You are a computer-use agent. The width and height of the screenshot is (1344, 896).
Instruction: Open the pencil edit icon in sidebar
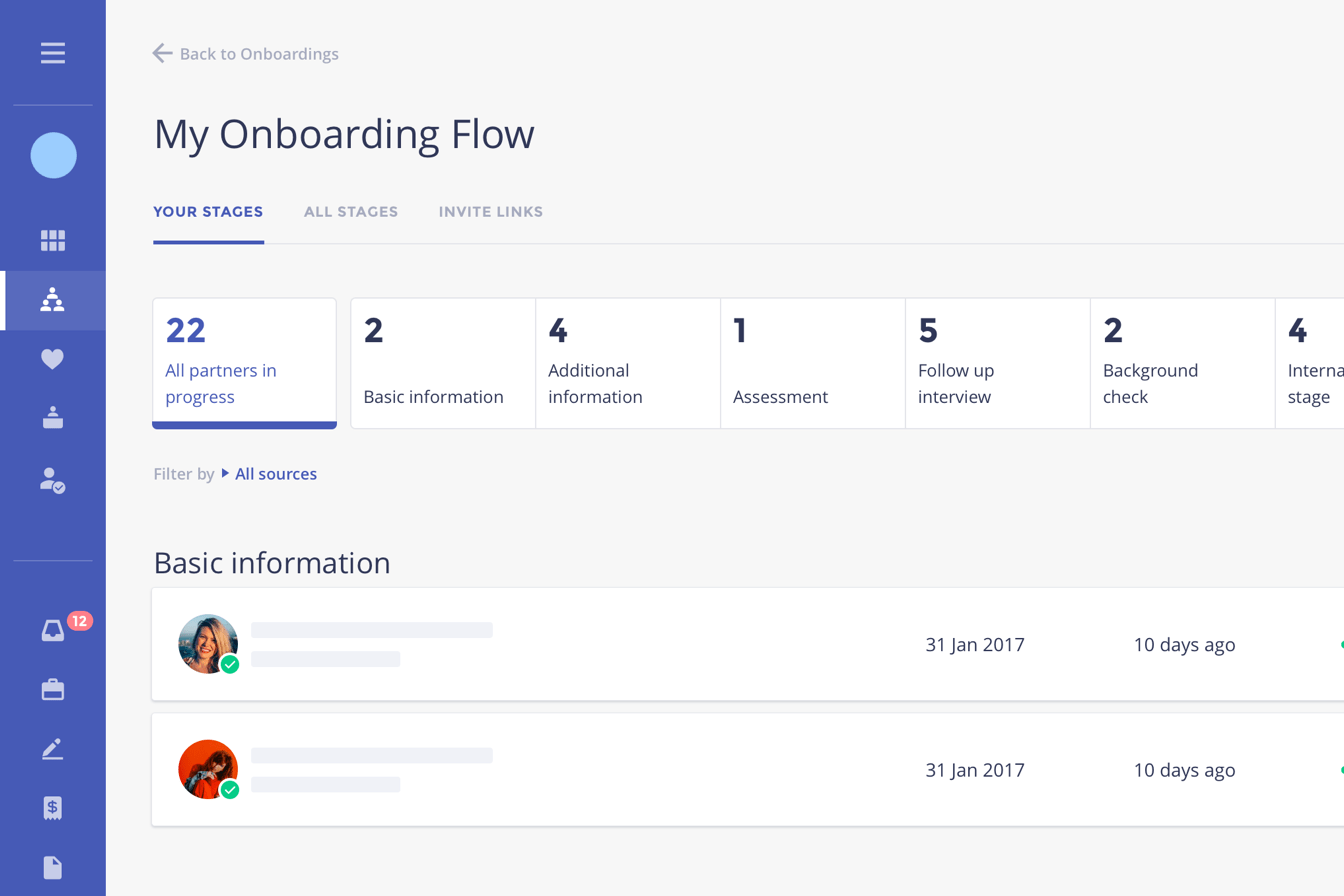click(53, 749)
